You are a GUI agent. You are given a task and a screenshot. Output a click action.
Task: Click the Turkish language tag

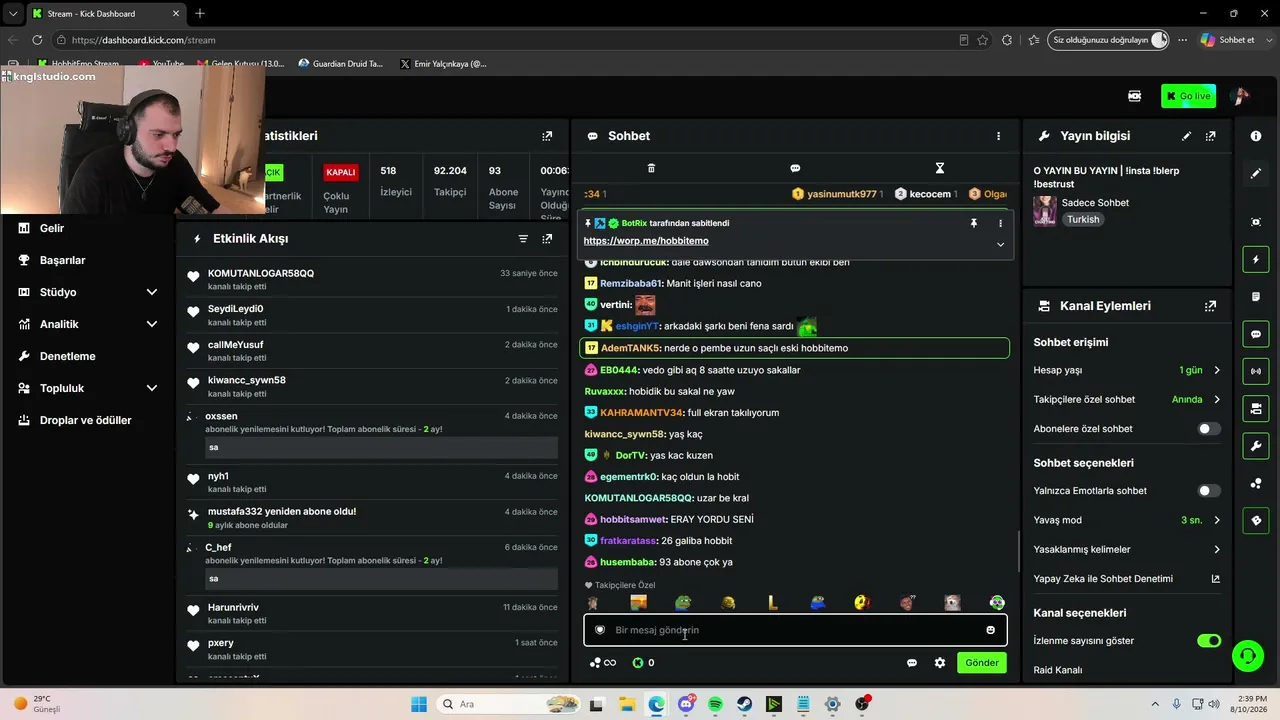tap(1083, 219)
